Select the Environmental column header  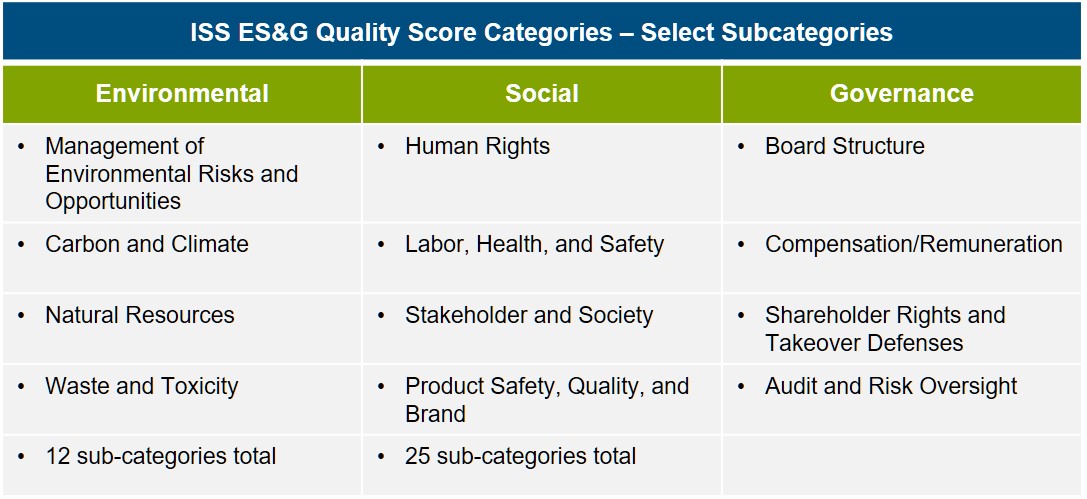coord(182,94)
